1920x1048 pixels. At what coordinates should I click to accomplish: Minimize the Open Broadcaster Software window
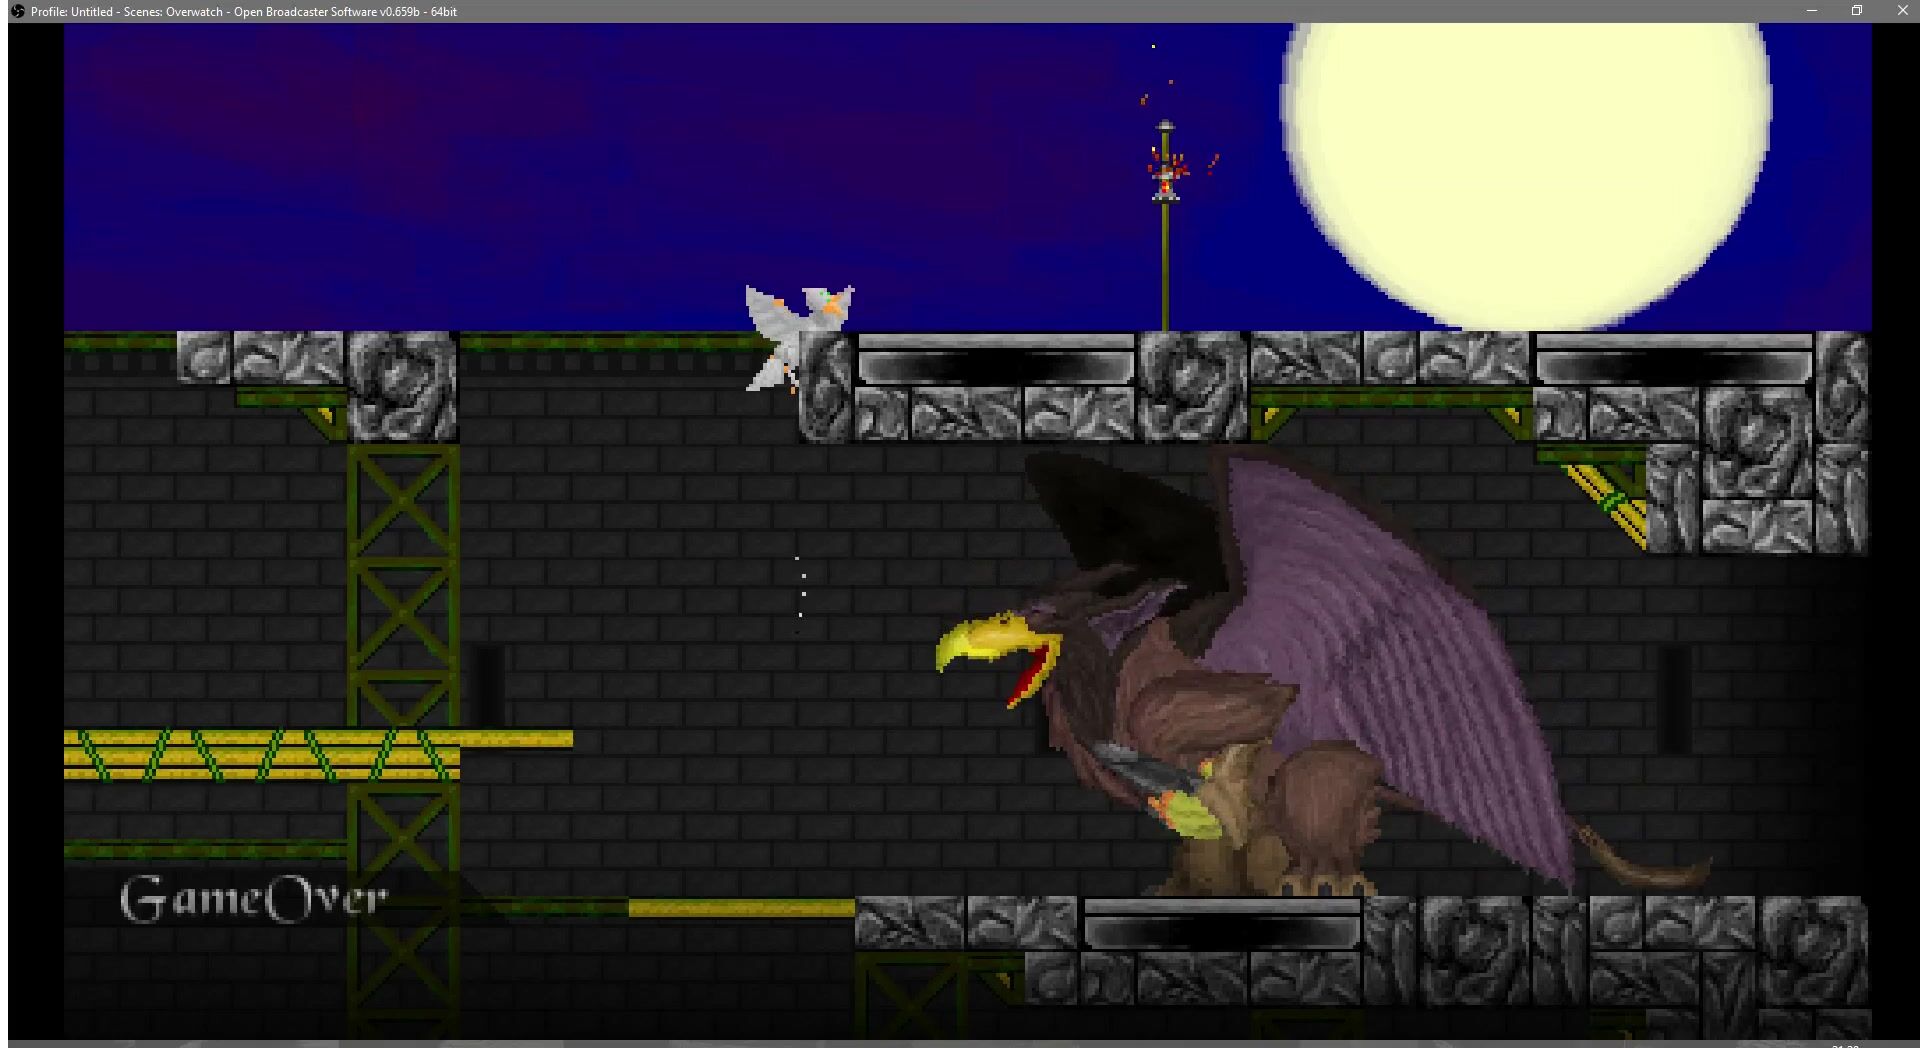pyautogui.click(x=1811, y=11)
